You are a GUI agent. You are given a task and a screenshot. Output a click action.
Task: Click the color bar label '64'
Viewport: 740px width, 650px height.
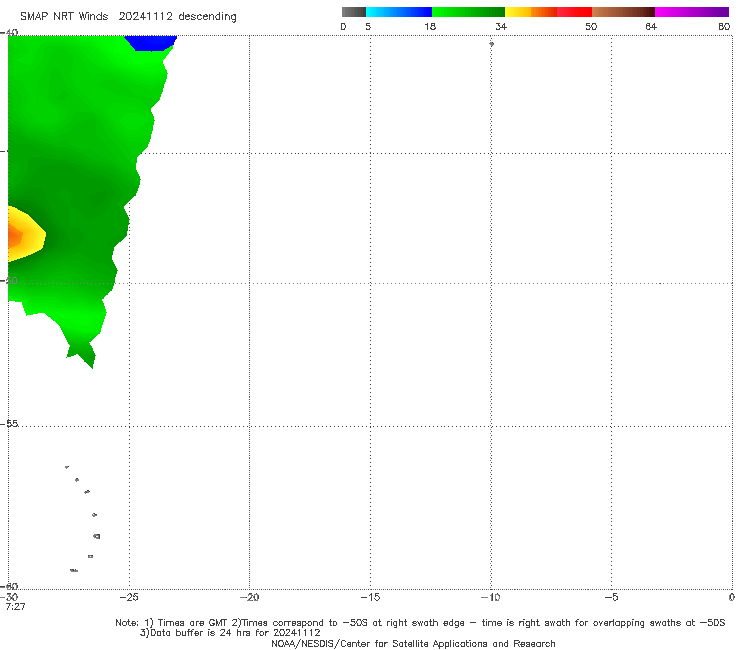tap(651, 27)
